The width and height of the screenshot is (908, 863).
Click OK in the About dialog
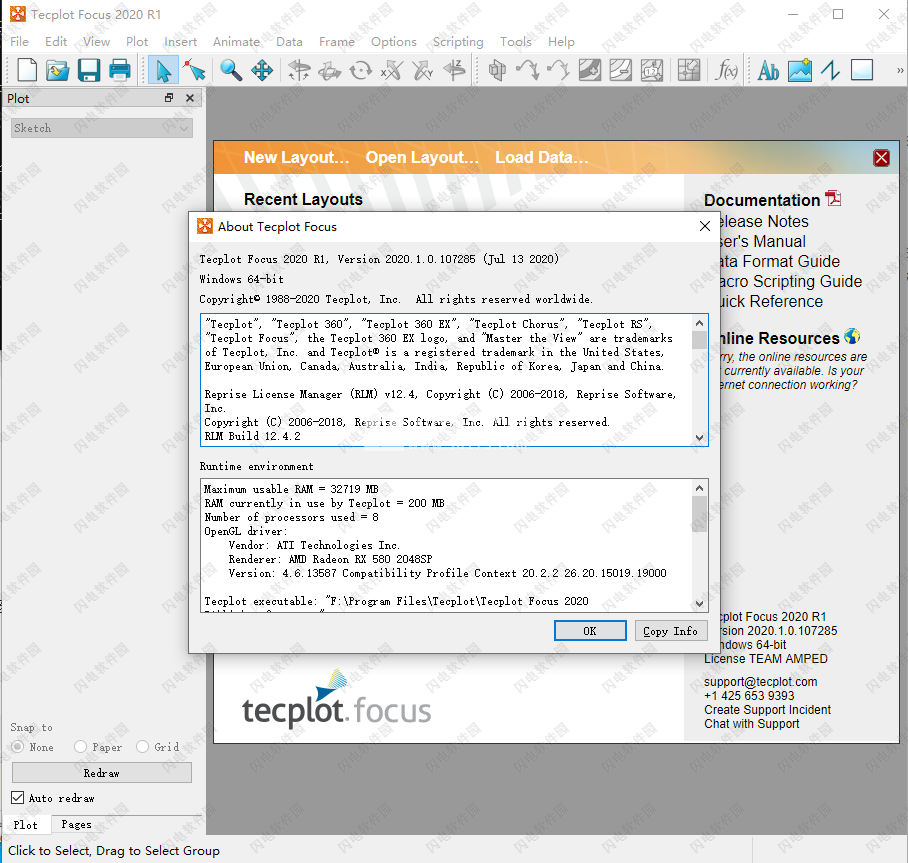590,631
